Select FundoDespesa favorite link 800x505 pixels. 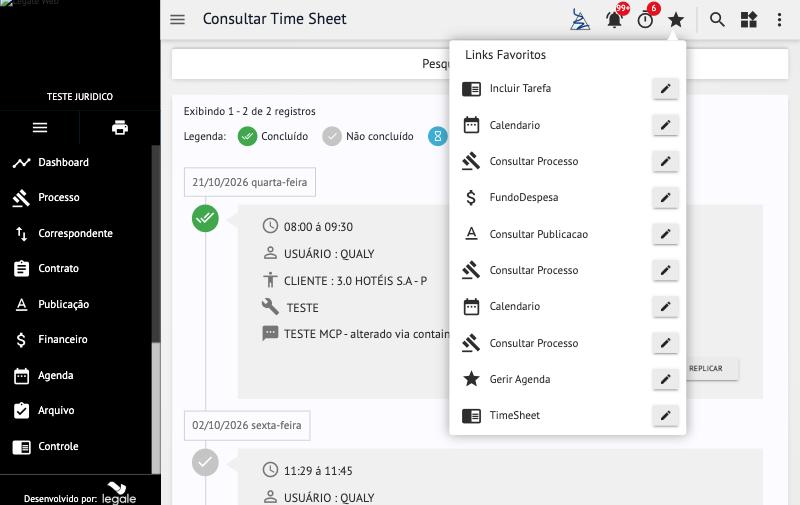point(523,197)
